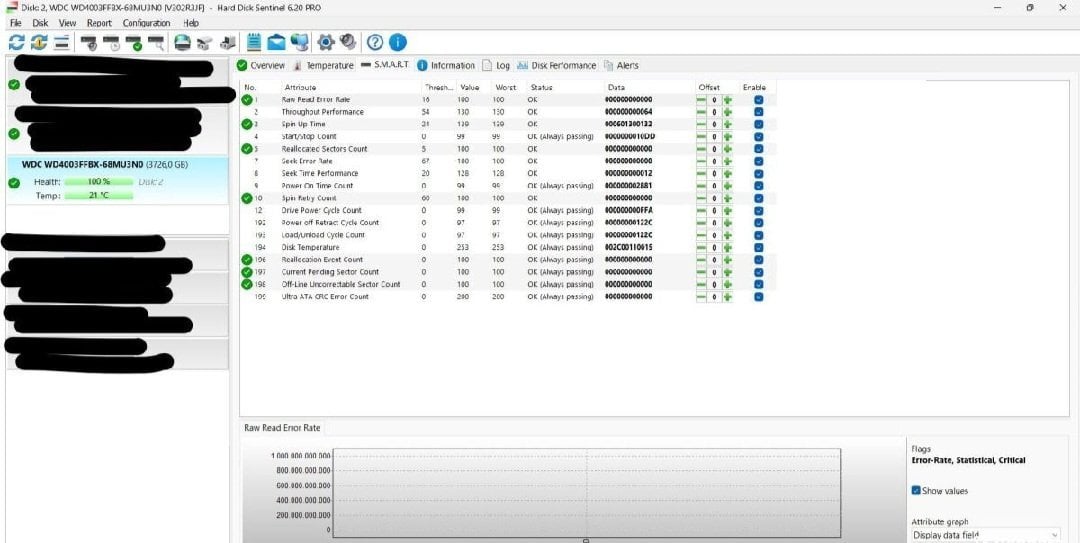Viewport: 1080px width, 543px height.
Task: Sort by the Data column header
Action: coord(616,88)
